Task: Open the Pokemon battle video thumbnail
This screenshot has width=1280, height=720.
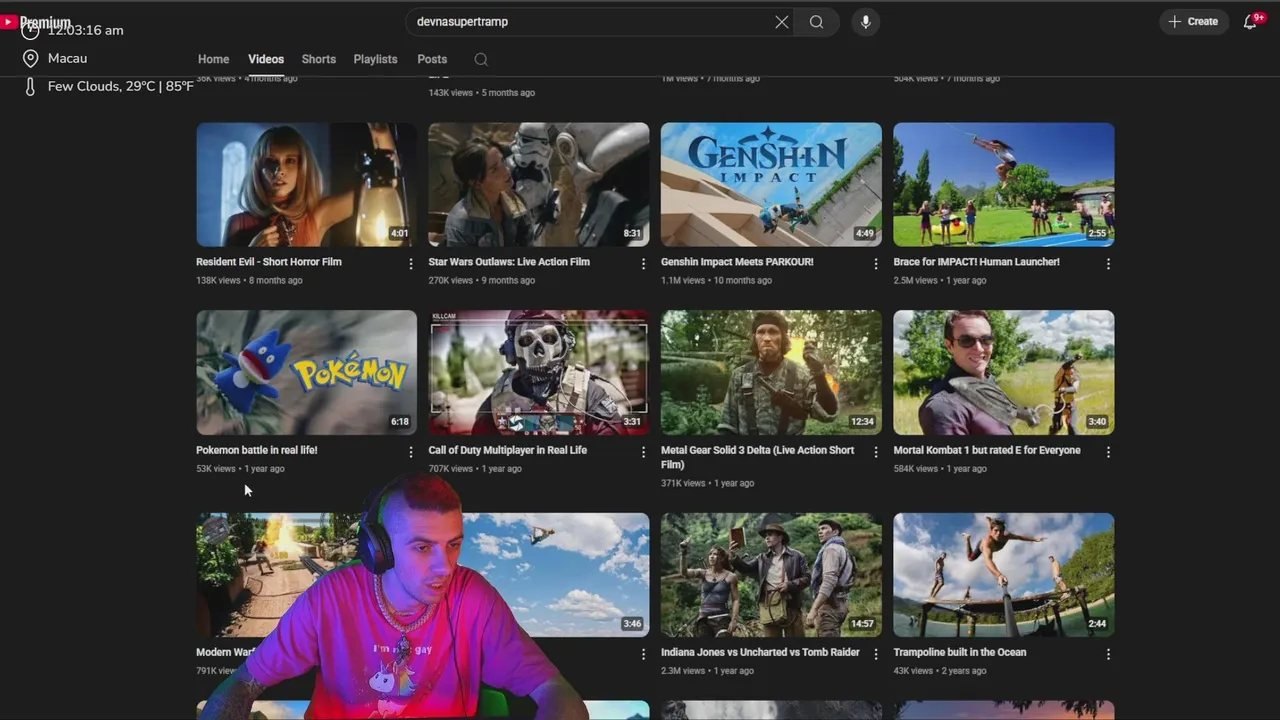Action: (x=306, y=372)
